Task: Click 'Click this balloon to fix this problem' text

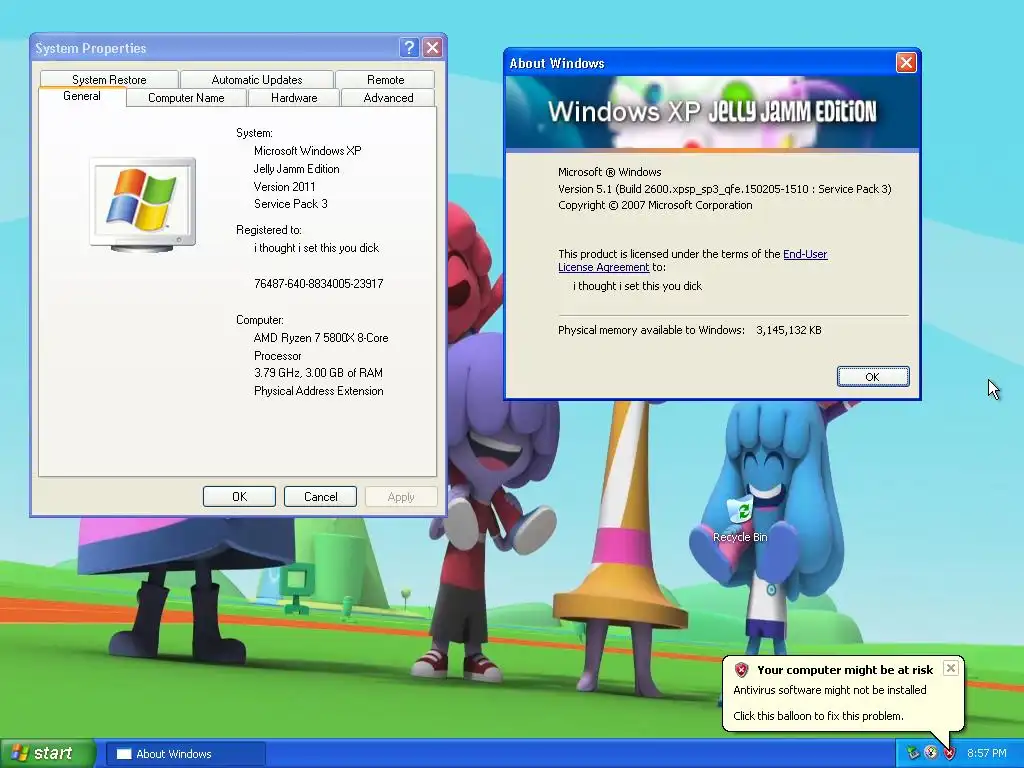Action: 818,716
